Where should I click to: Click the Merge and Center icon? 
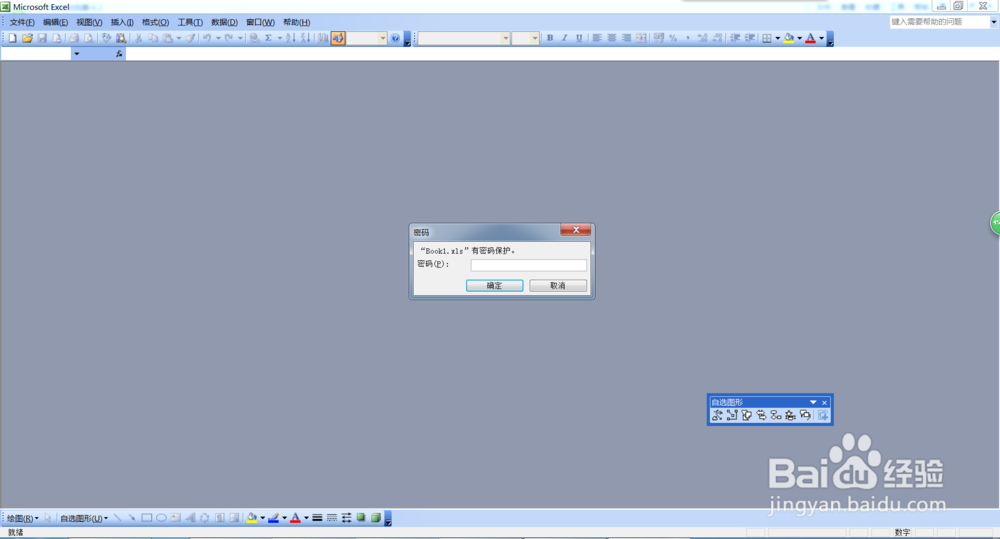tap(641, 38)
